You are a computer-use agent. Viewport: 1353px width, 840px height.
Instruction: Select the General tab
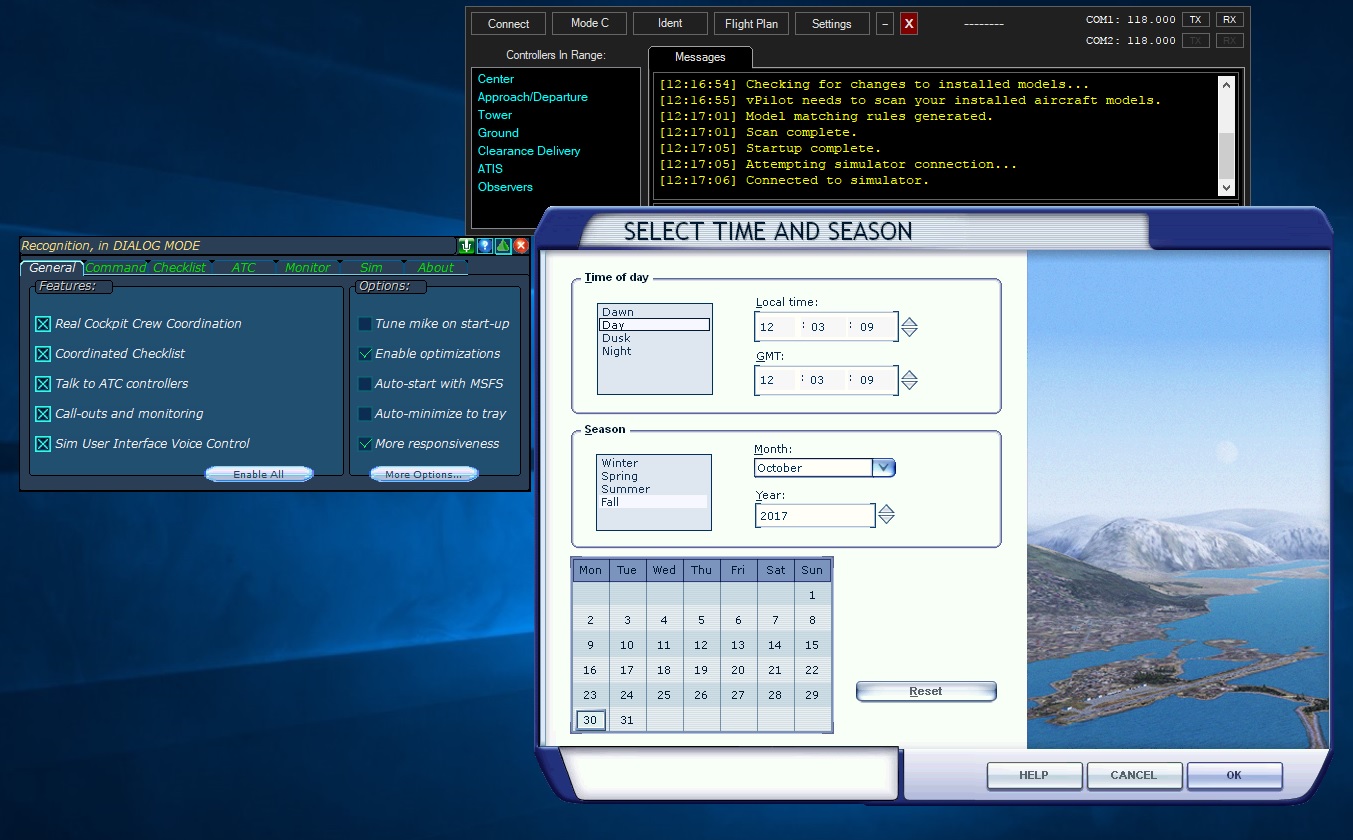[52, 268]
